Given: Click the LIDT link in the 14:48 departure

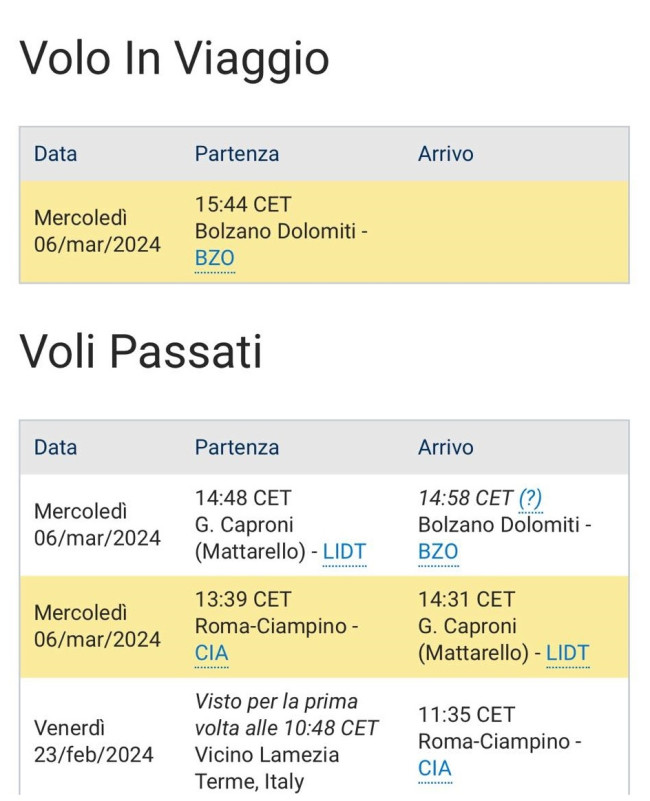Looking at the screenshot, I should click(344, 552).
